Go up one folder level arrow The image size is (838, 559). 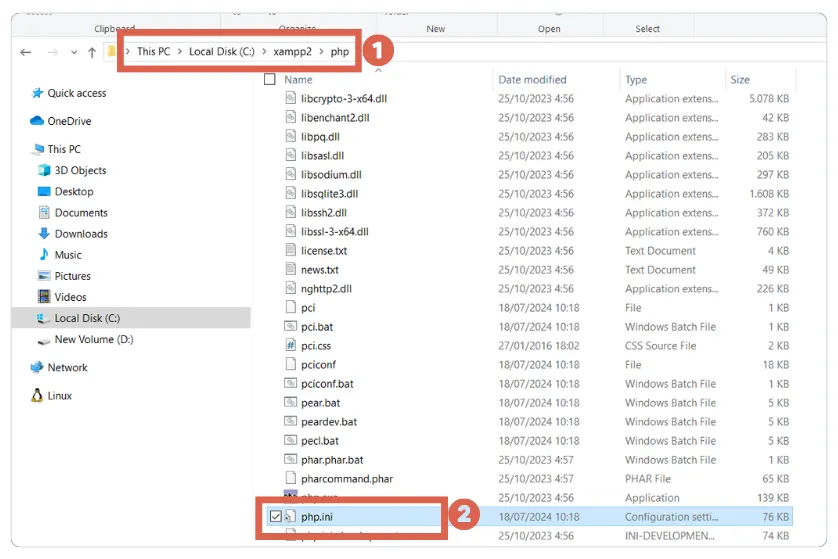92,52
